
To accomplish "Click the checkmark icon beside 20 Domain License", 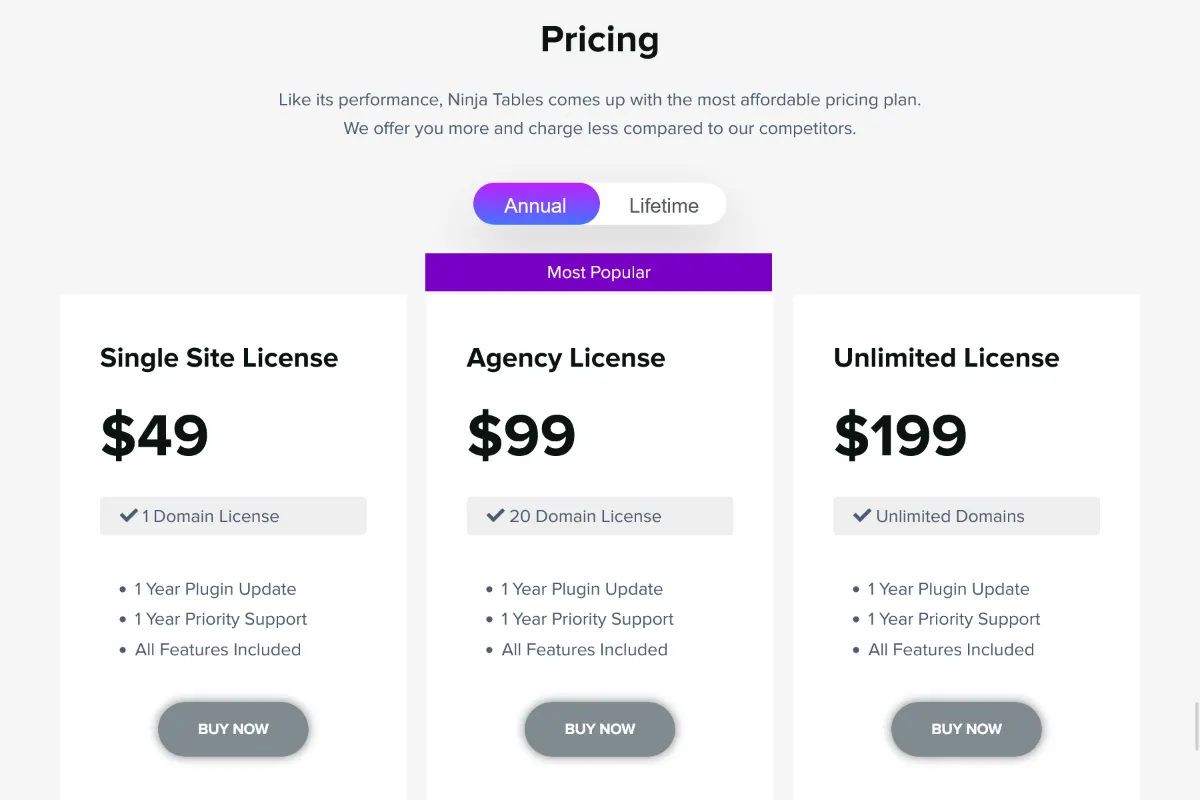I will pyautogui.click(x=495, y=516).
